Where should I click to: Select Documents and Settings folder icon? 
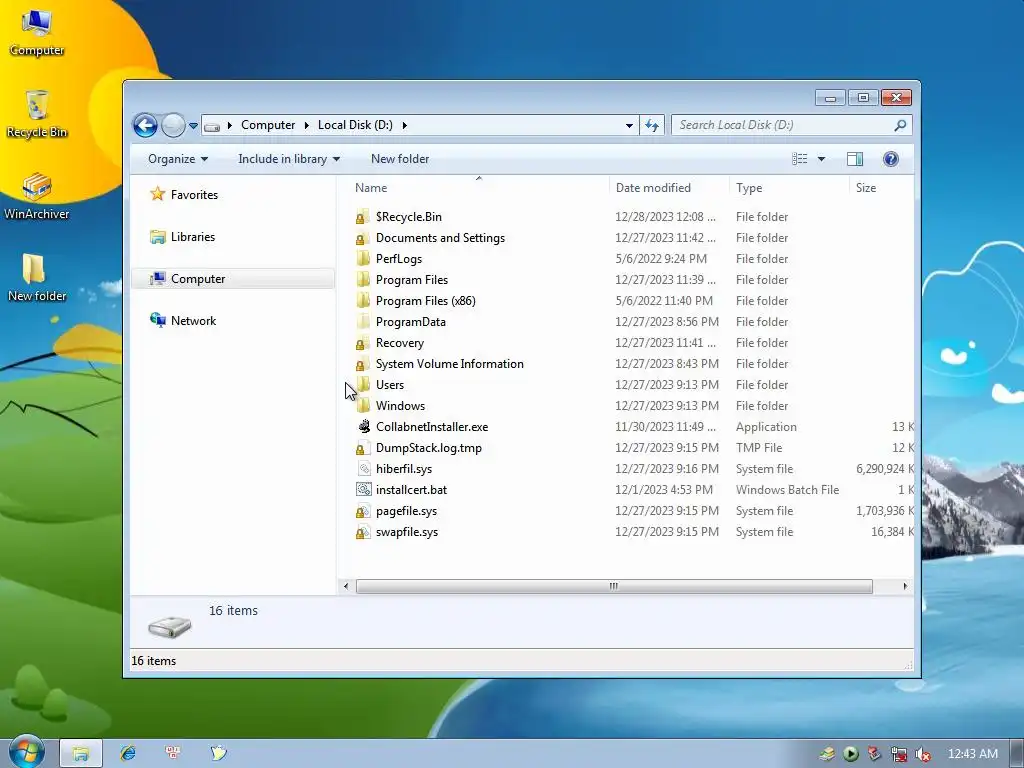tap(362, 238)
